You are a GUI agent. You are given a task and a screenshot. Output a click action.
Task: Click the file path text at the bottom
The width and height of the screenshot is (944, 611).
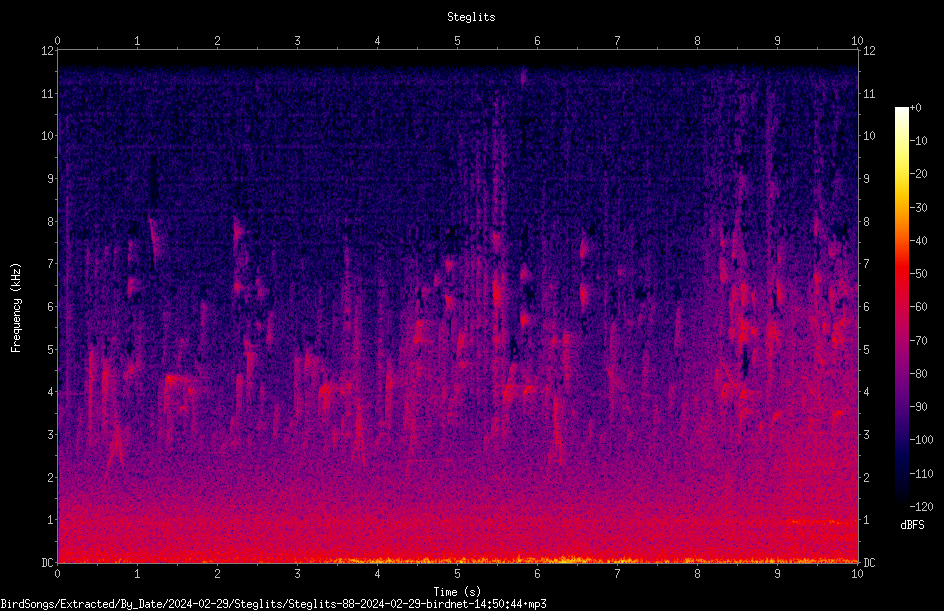coord(273,604)
